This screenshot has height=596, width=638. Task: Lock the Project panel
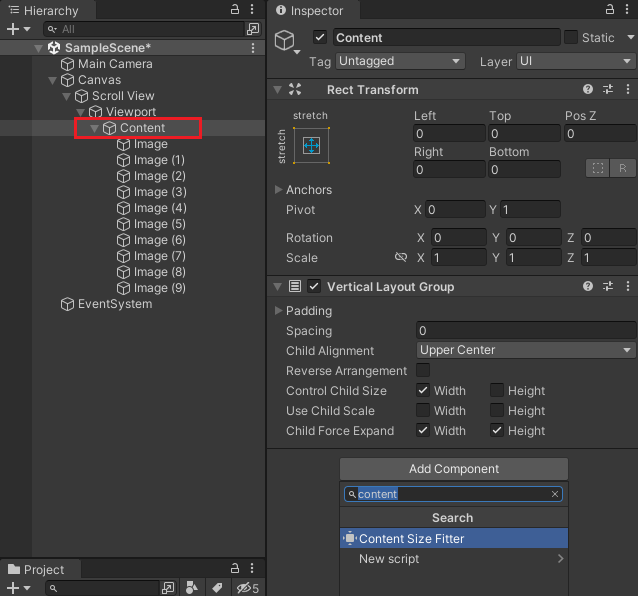tap(235, 568)
